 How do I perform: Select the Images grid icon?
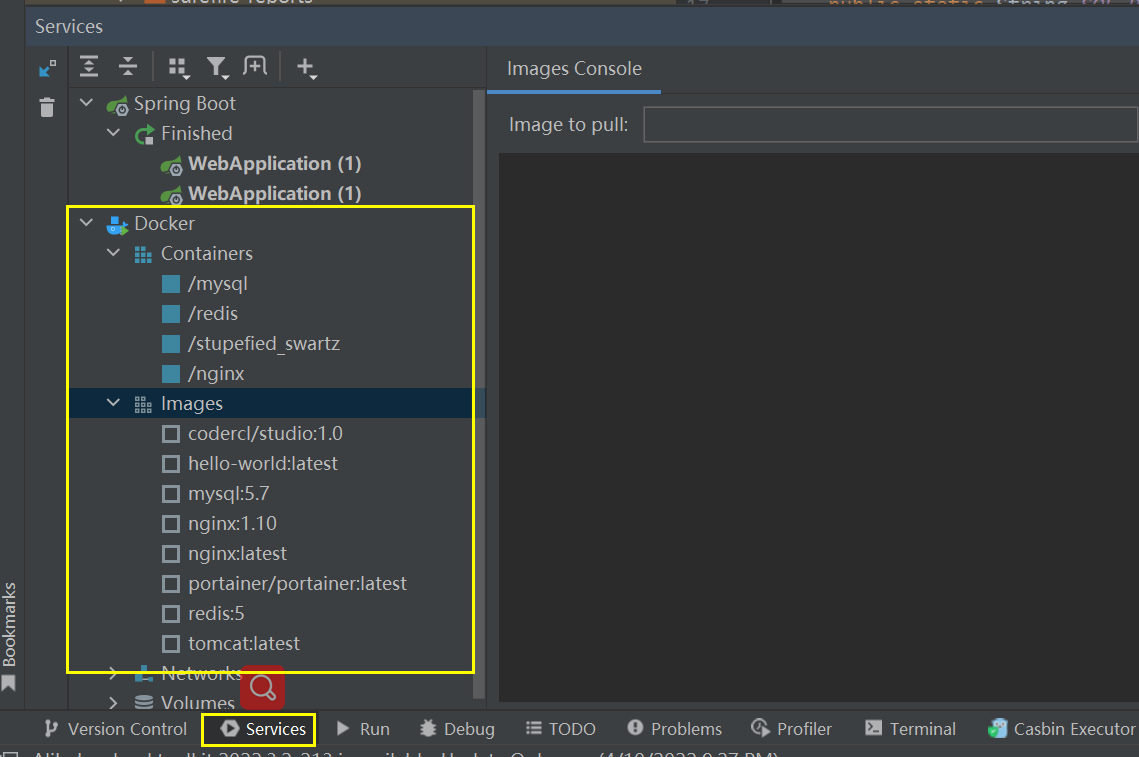coord(143,405)
